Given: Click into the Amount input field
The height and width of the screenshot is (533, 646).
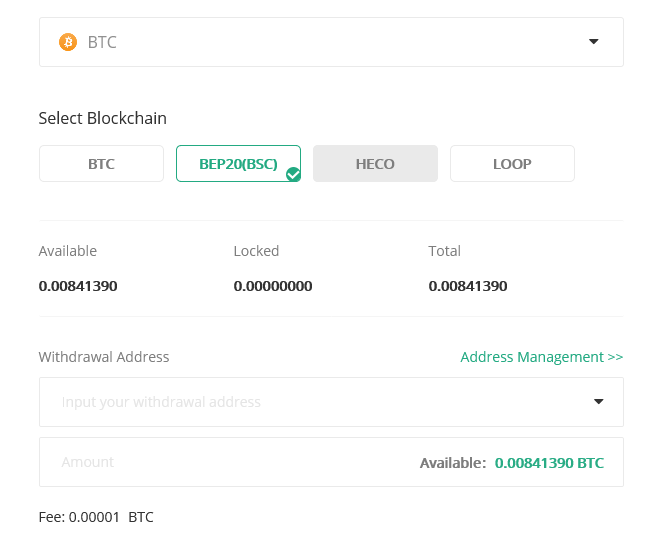Looking at the screenshot, I should coord(331,462).
